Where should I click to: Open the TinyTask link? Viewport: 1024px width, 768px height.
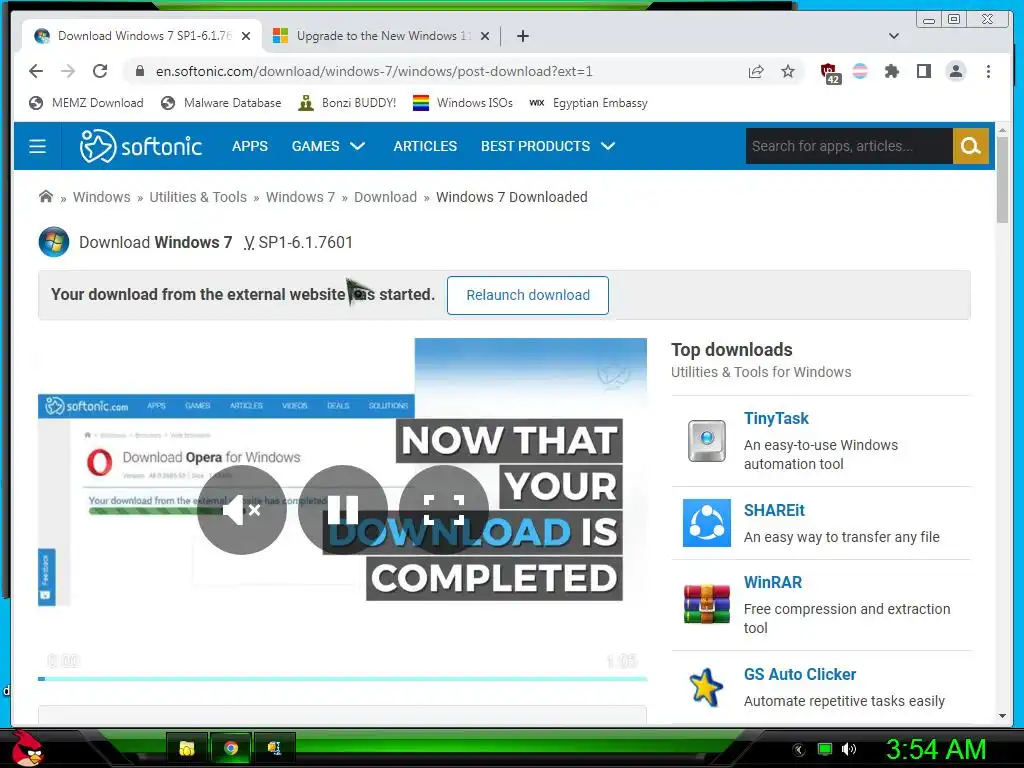(x=776, y=418)
